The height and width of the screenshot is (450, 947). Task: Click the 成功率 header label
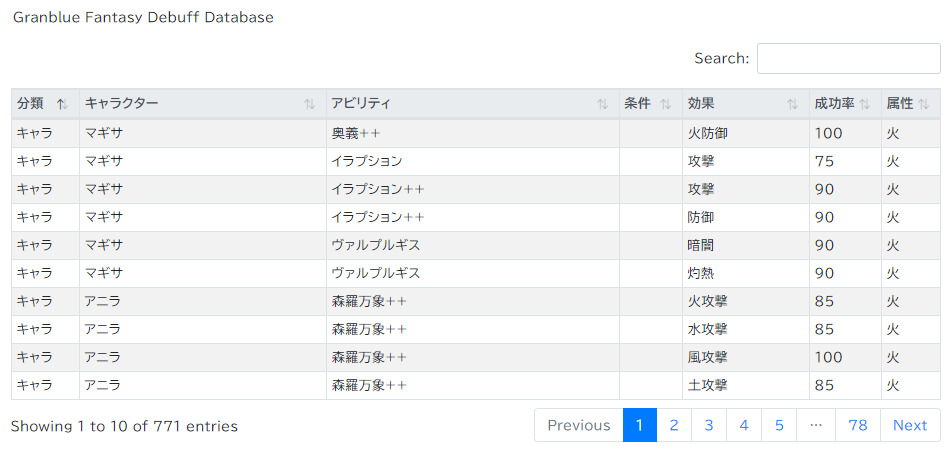[835, 104]
